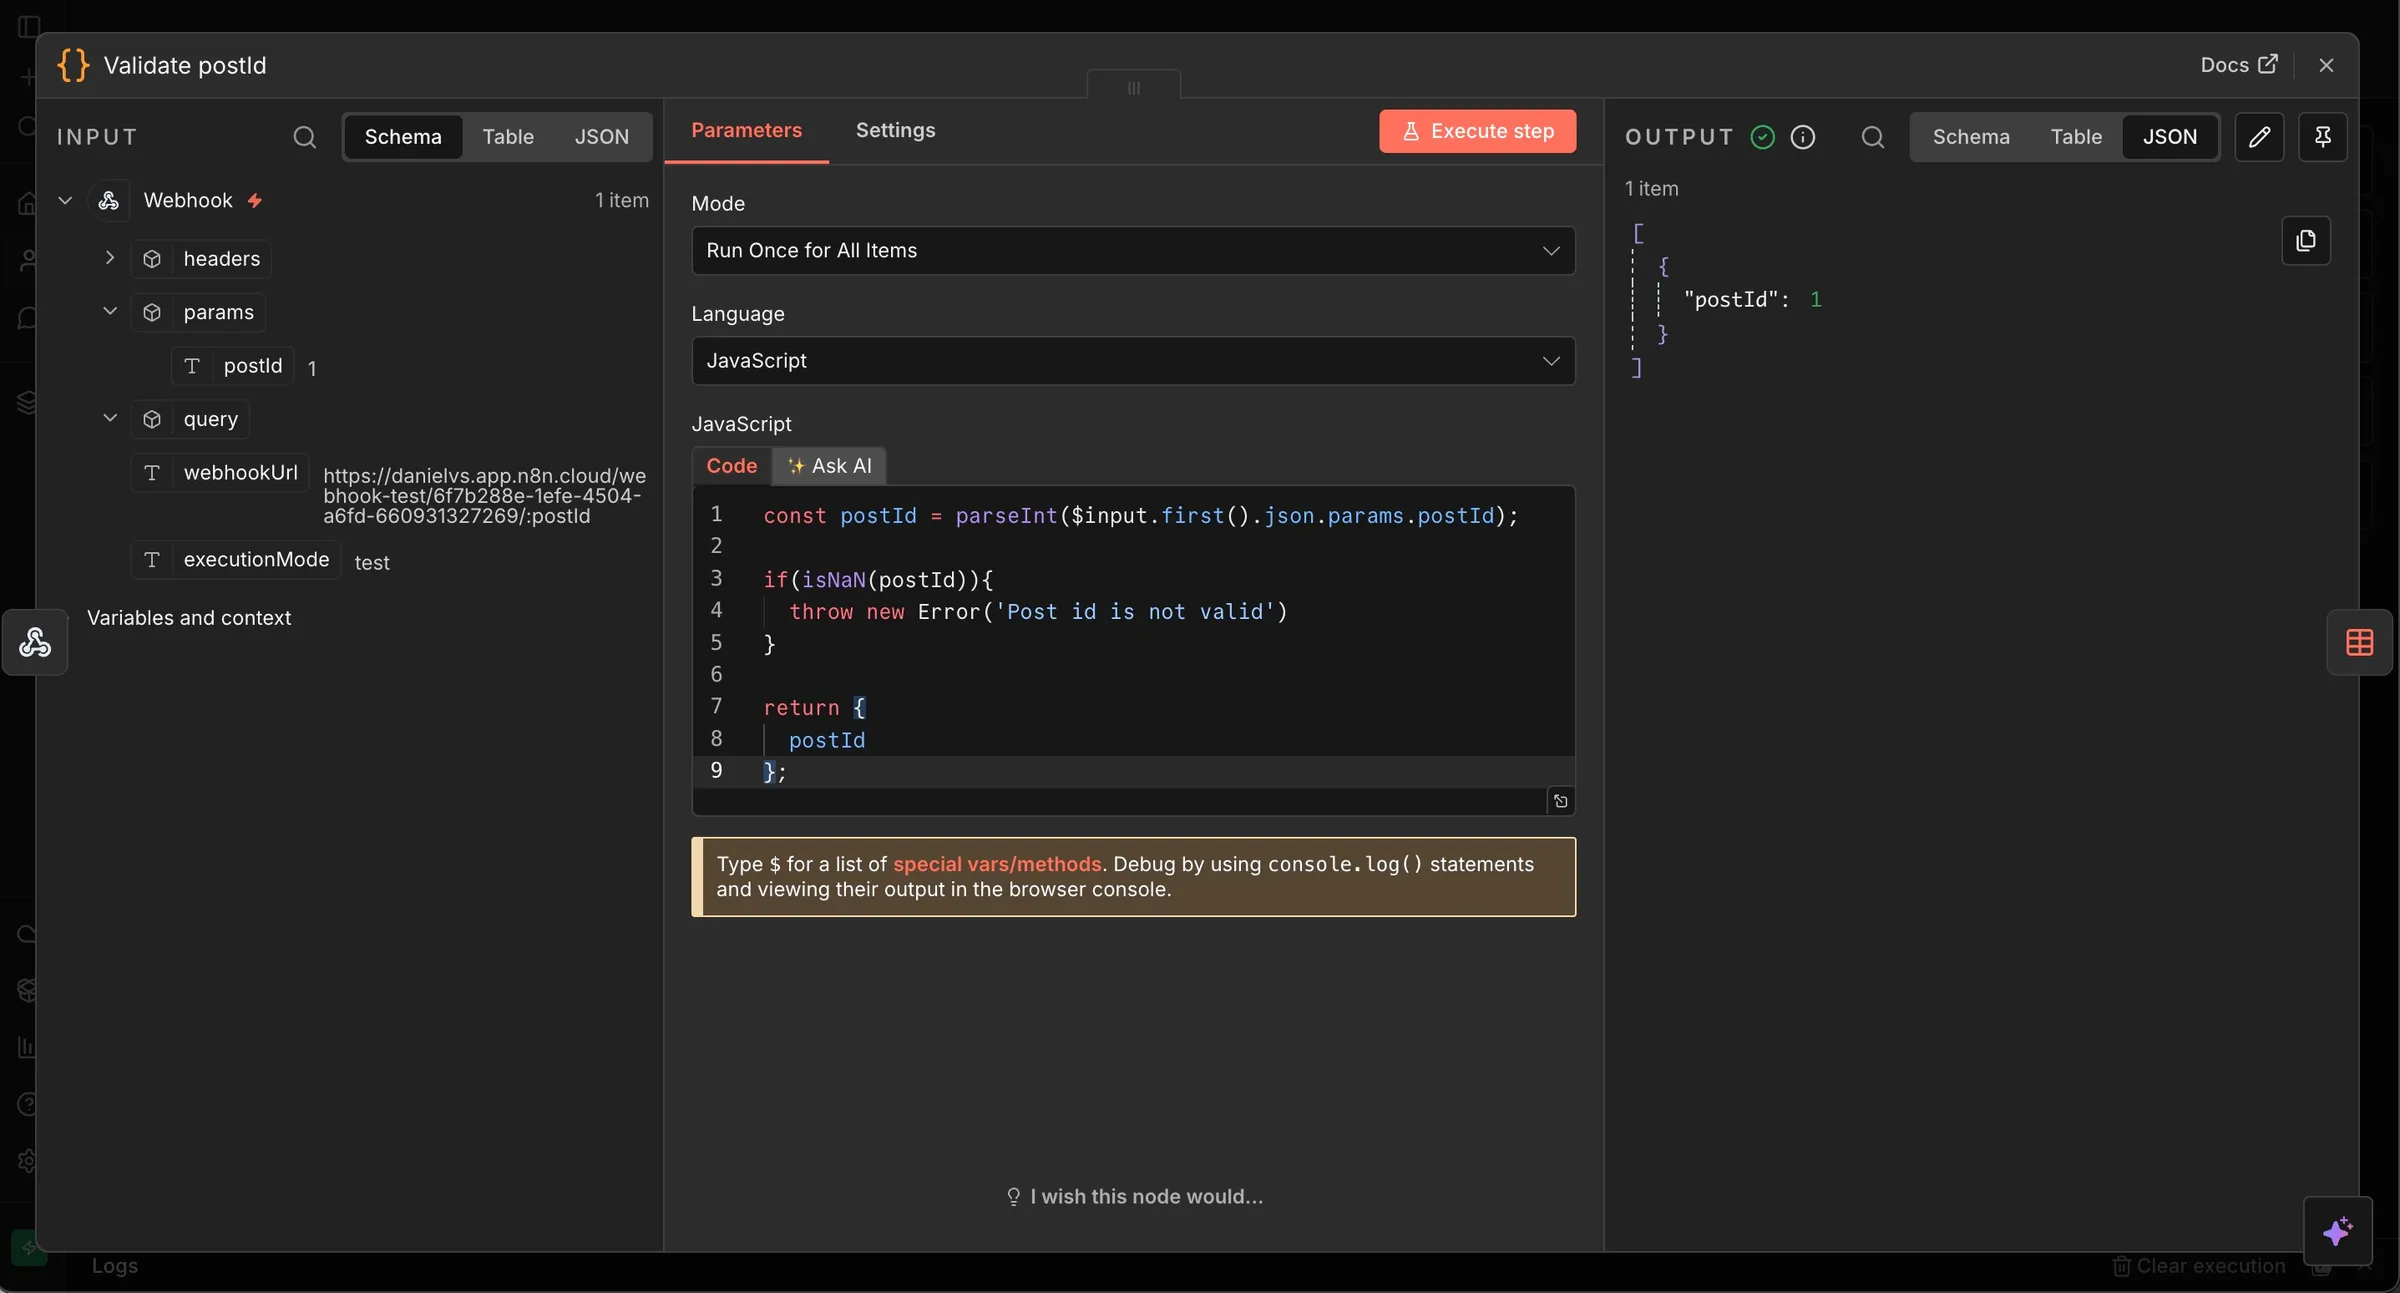Click into code line 1 parseInt statement
The height and width of the screenshot is (1293, 2400).
tap(1140, 516)
